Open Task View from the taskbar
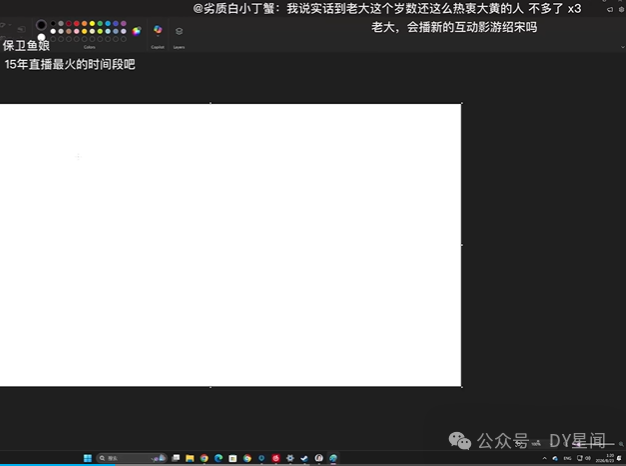The width and height of the screenshot is (626, 466). point(176,458)
